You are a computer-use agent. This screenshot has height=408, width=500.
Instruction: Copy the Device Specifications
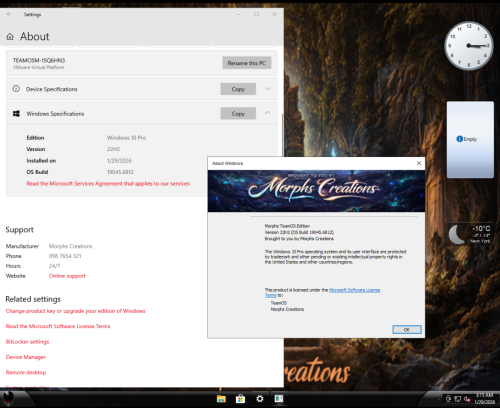point(238,89)
